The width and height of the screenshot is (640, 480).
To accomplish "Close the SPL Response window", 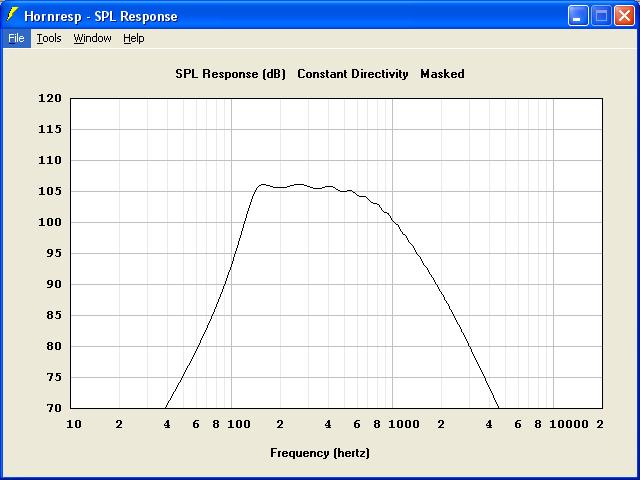I will click(x=624, y=16).
